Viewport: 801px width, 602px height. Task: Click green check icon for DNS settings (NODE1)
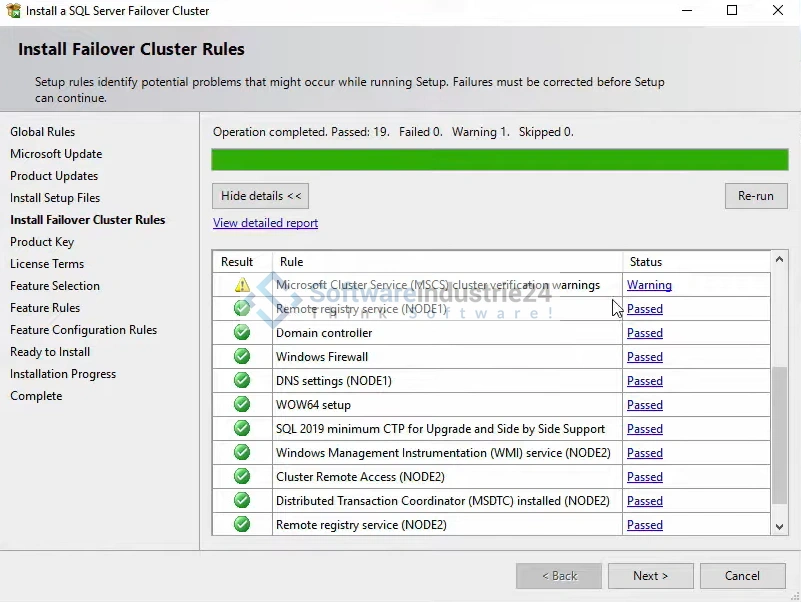242,381
